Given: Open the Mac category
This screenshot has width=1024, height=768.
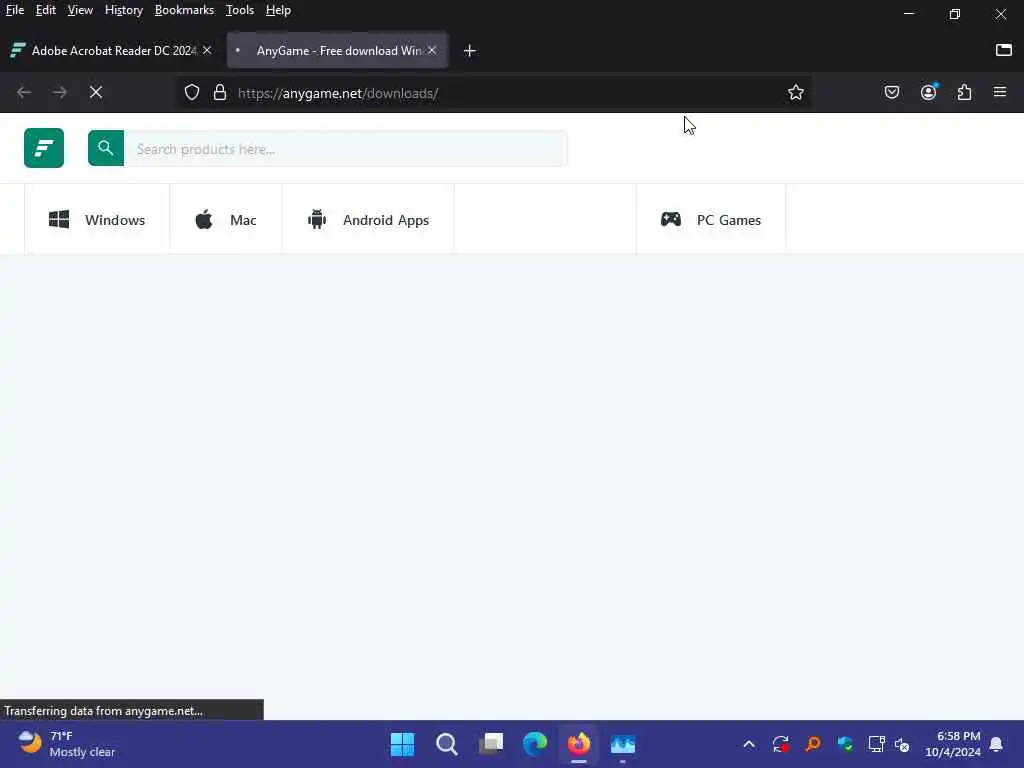Looking at the screenshot, I should pyautogui.click(x=225, y=219).
